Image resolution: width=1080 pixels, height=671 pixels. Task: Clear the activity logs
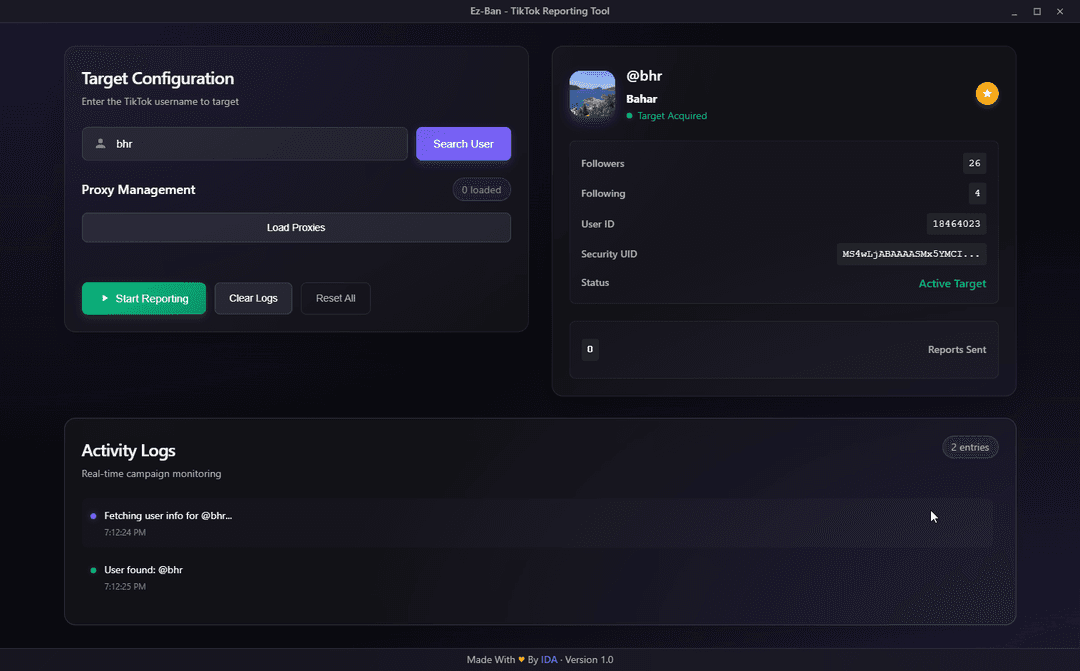[x=253, y=298]
